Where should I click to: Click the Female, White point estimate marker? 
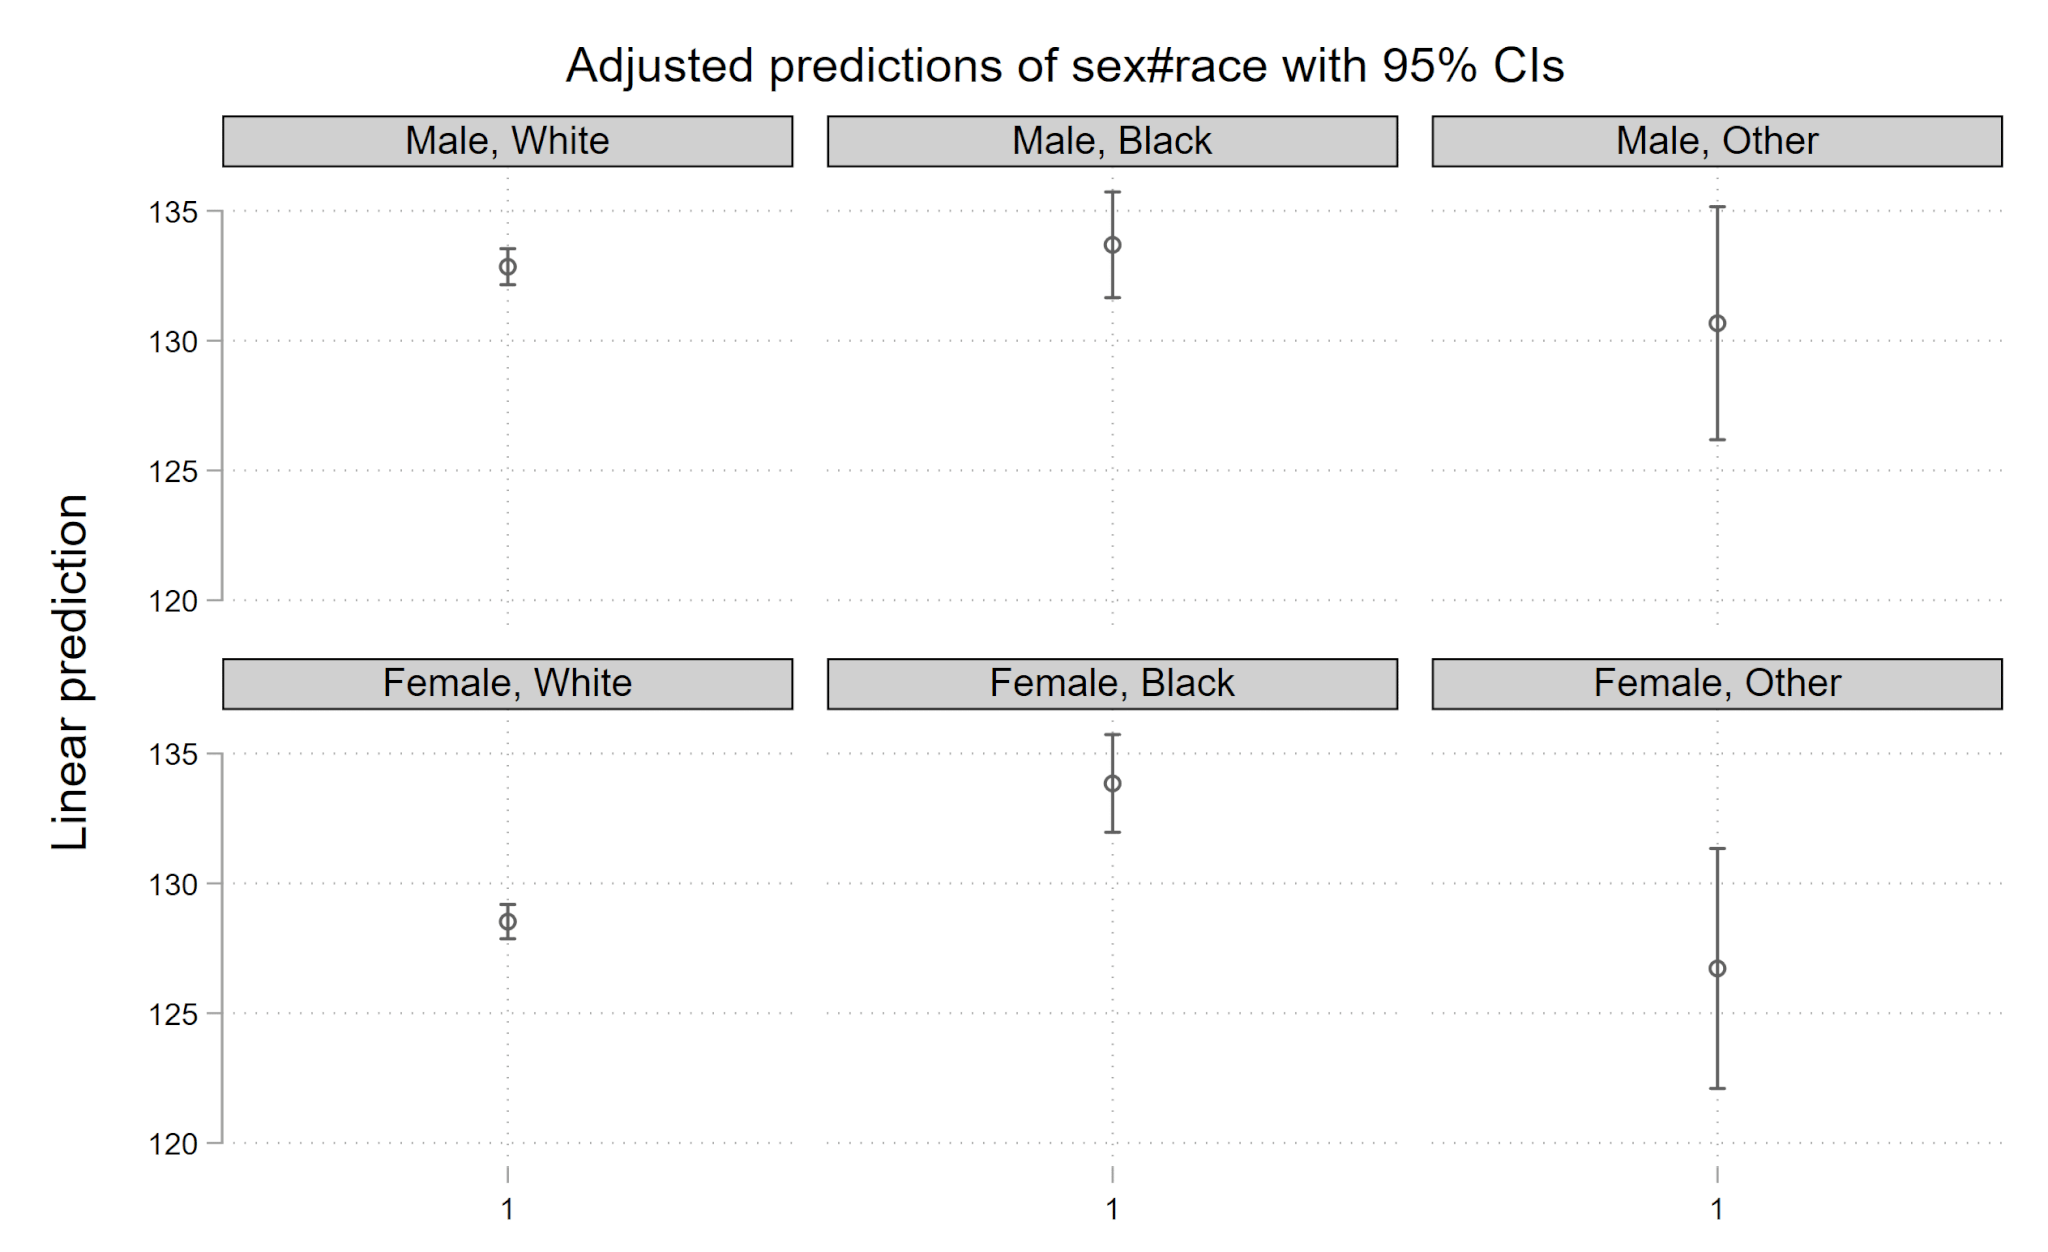pyautogui.click(x=508, y=921)
